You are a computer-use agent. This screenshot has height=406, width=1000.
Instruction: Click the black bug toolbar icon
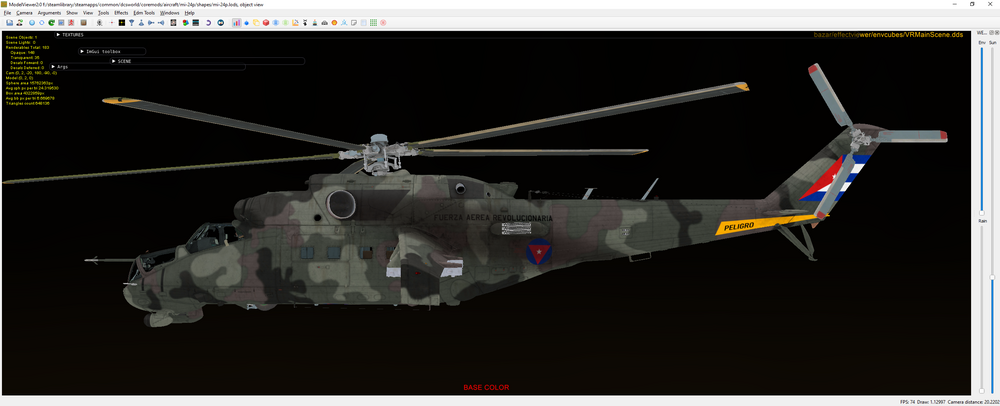click(x=305, y=22)
